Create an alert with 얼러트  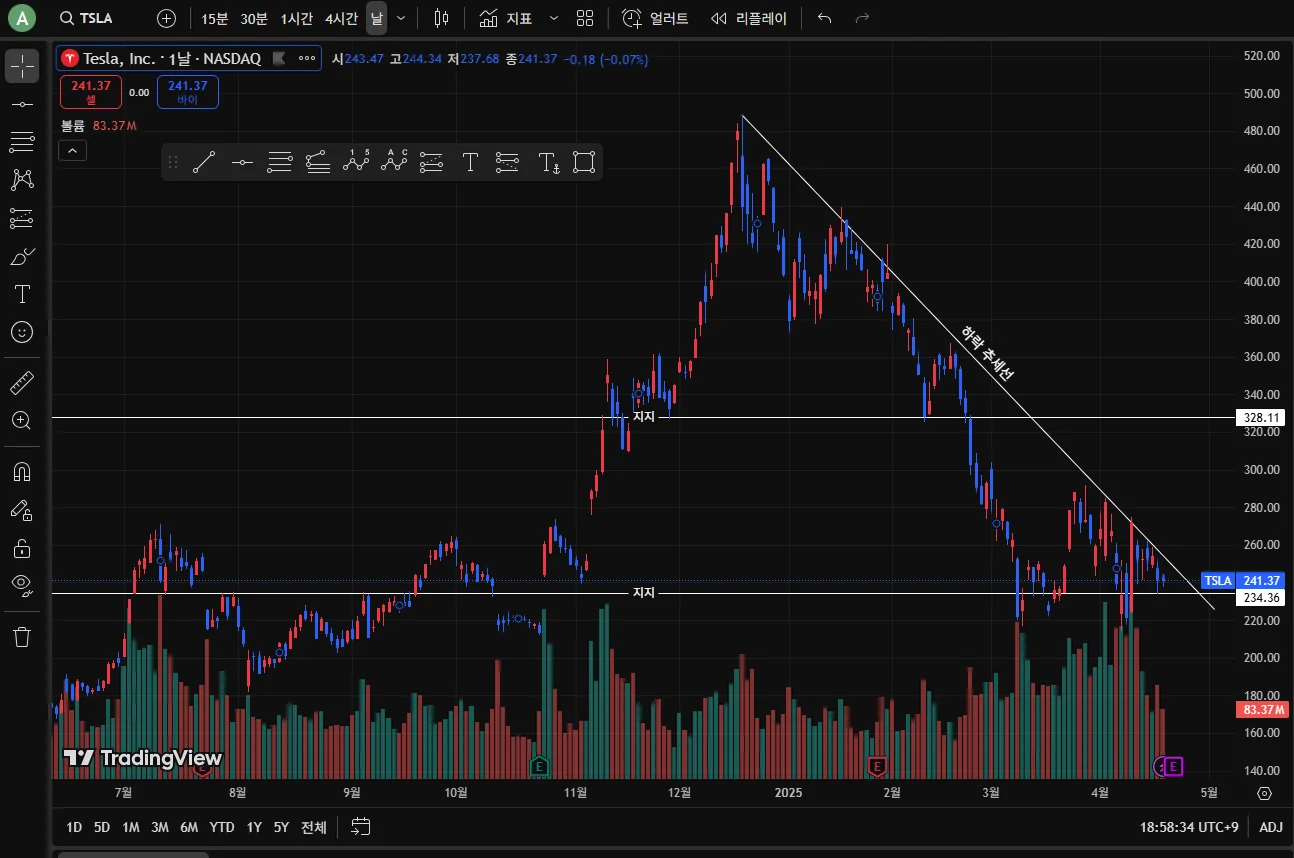tap(655, 18)
